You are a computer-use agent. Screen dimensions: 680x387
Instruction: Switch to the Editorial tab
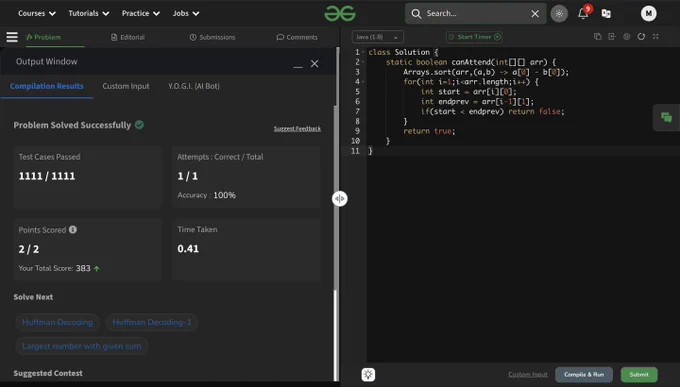[x=128, y=37]
